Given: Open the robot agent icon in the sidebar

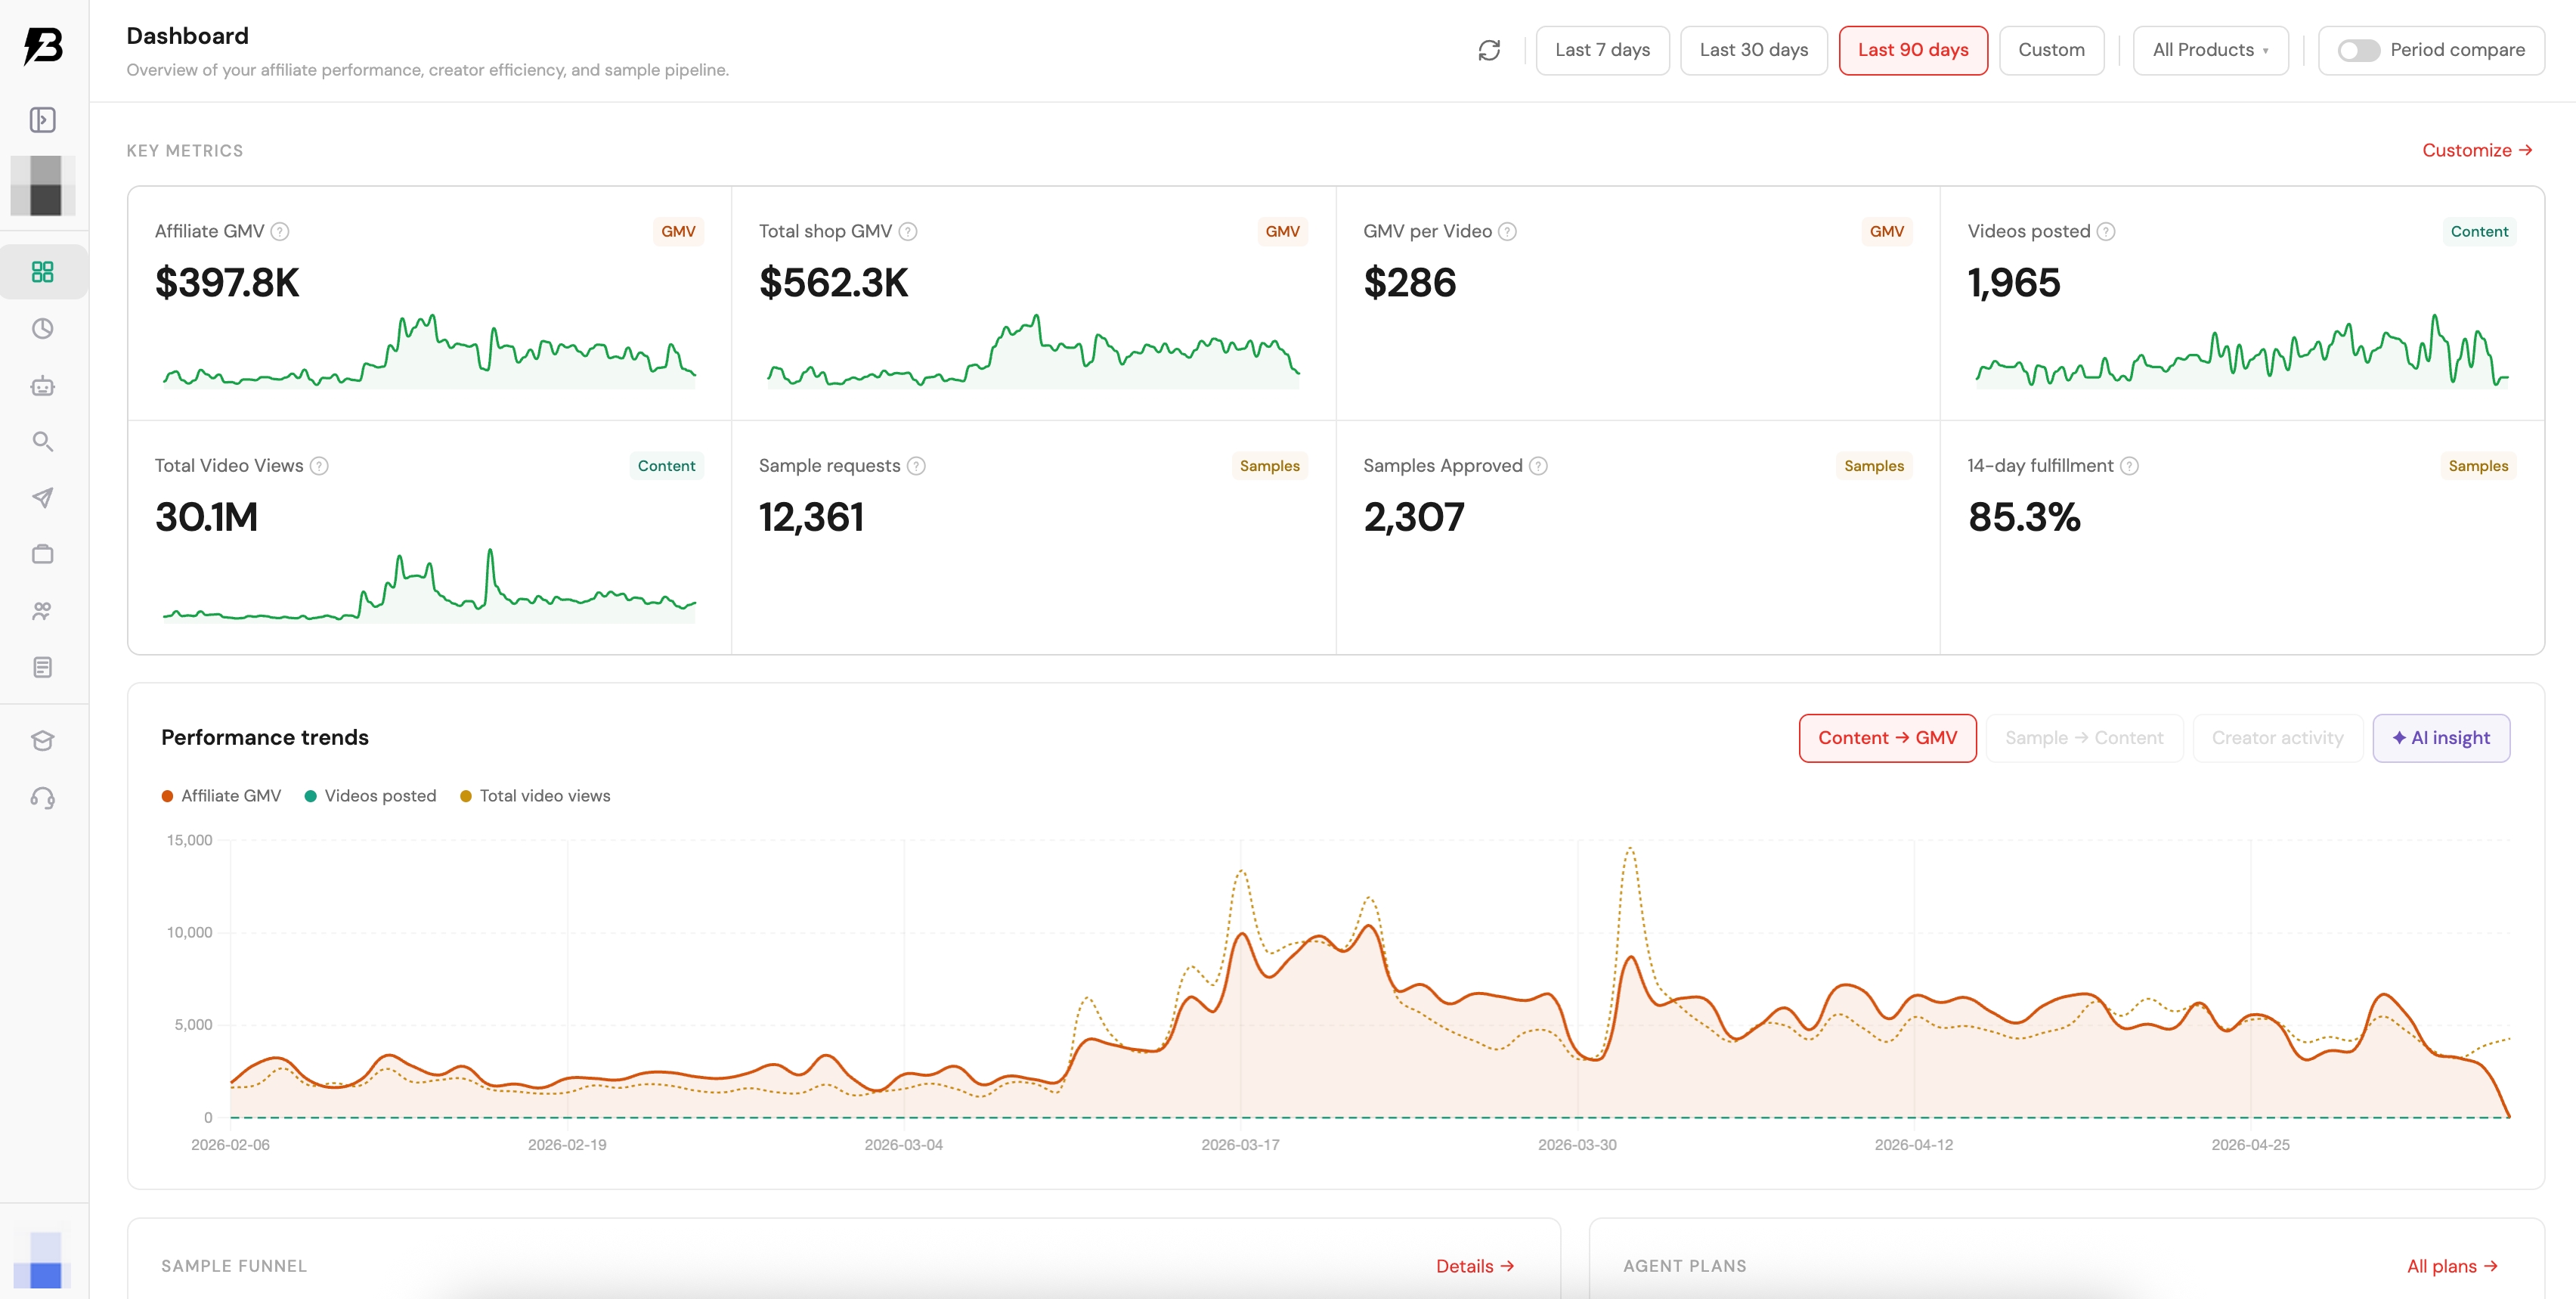Looking at the screenshot, I should tap(42, 385).
